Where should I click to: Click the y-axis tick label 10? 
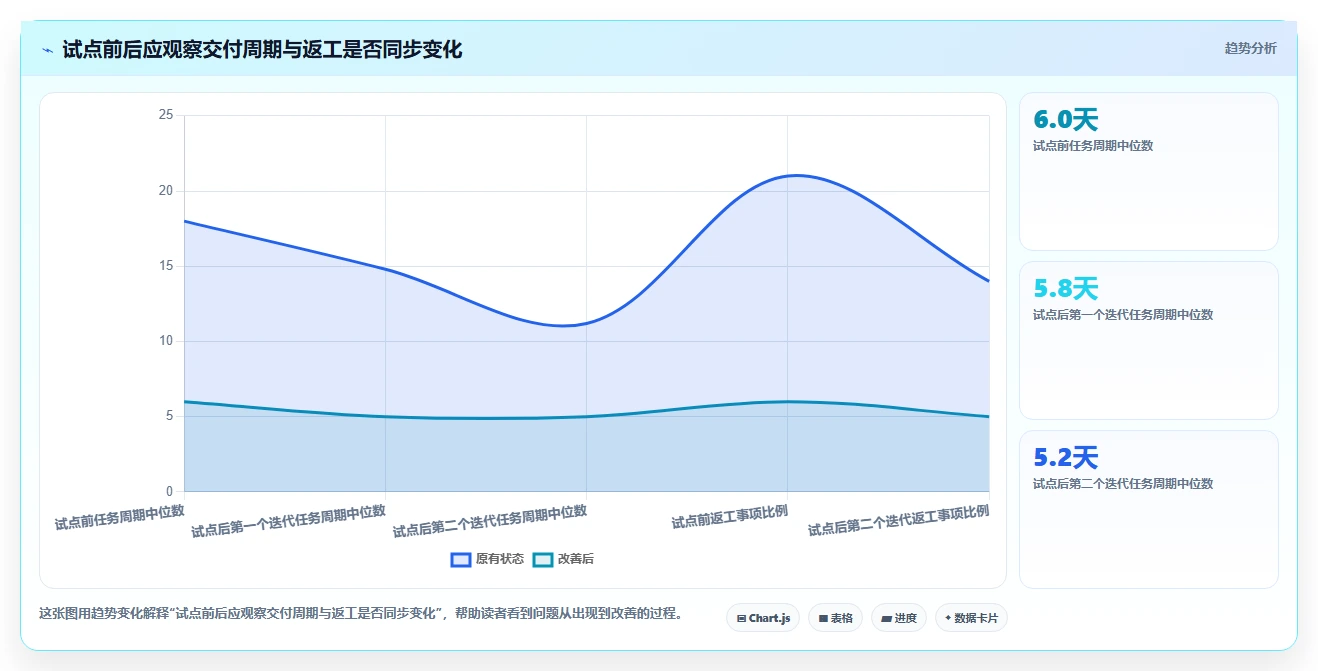tap(166, 341)
